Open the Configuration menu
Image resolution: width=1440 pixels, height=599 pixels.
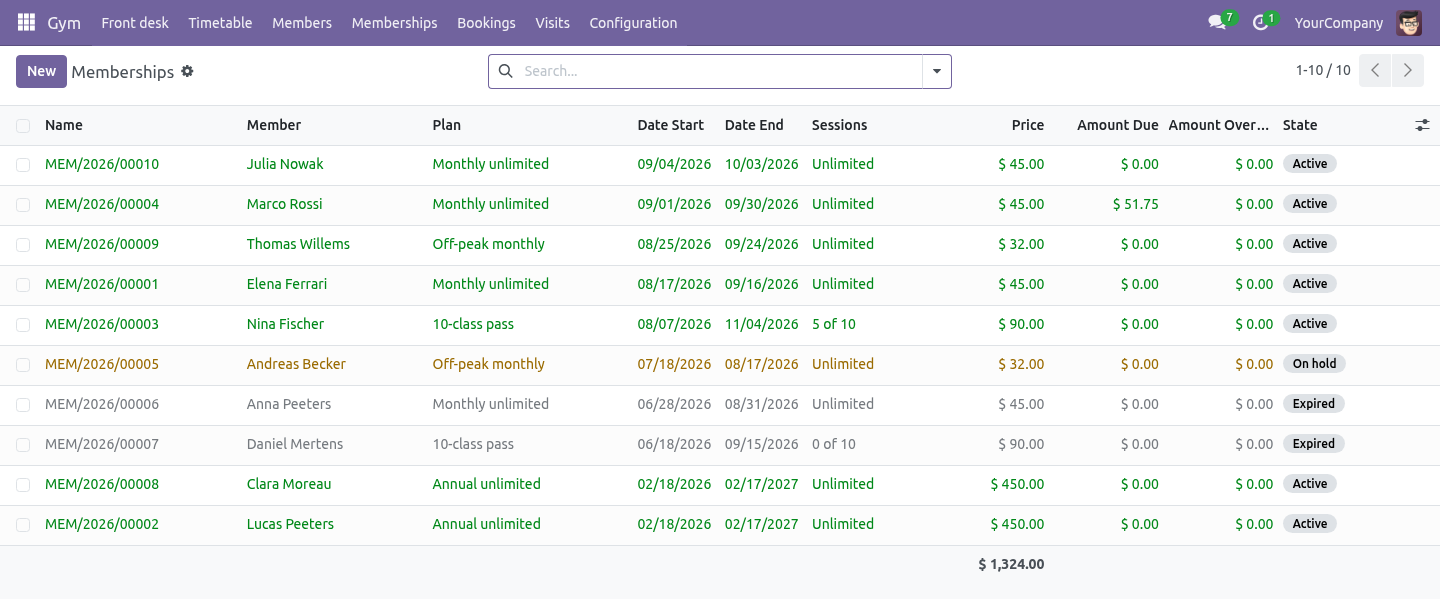tap(633, 22)
